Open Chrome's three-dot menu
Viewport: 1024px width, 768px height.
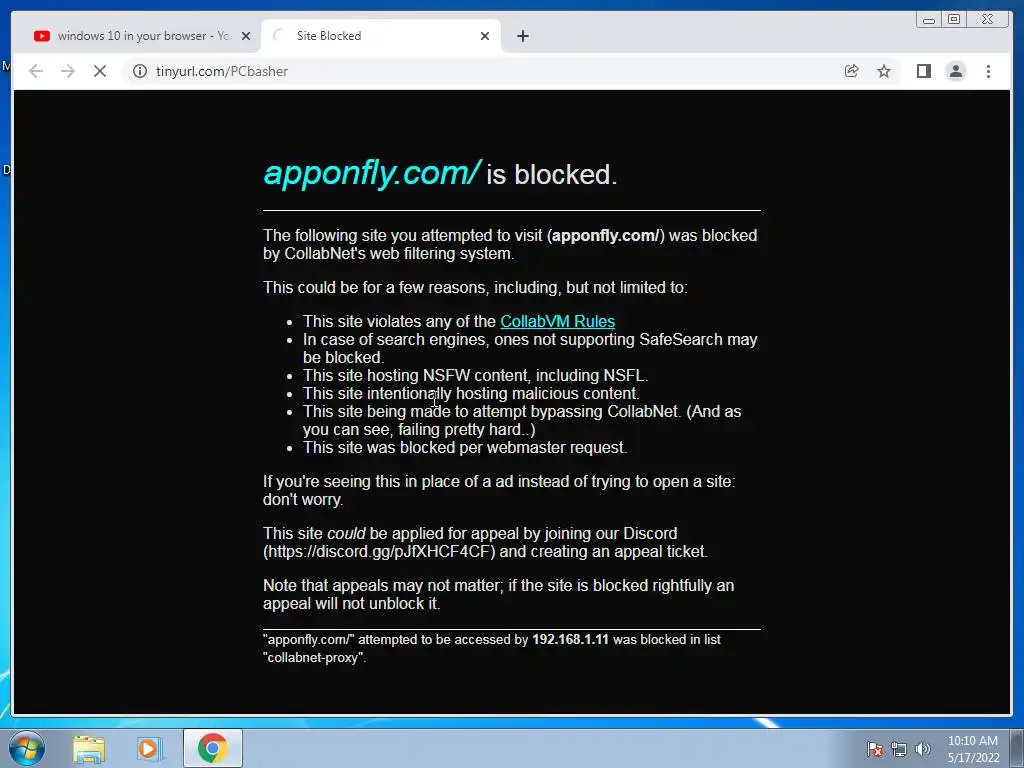click(x=988, y=71)
